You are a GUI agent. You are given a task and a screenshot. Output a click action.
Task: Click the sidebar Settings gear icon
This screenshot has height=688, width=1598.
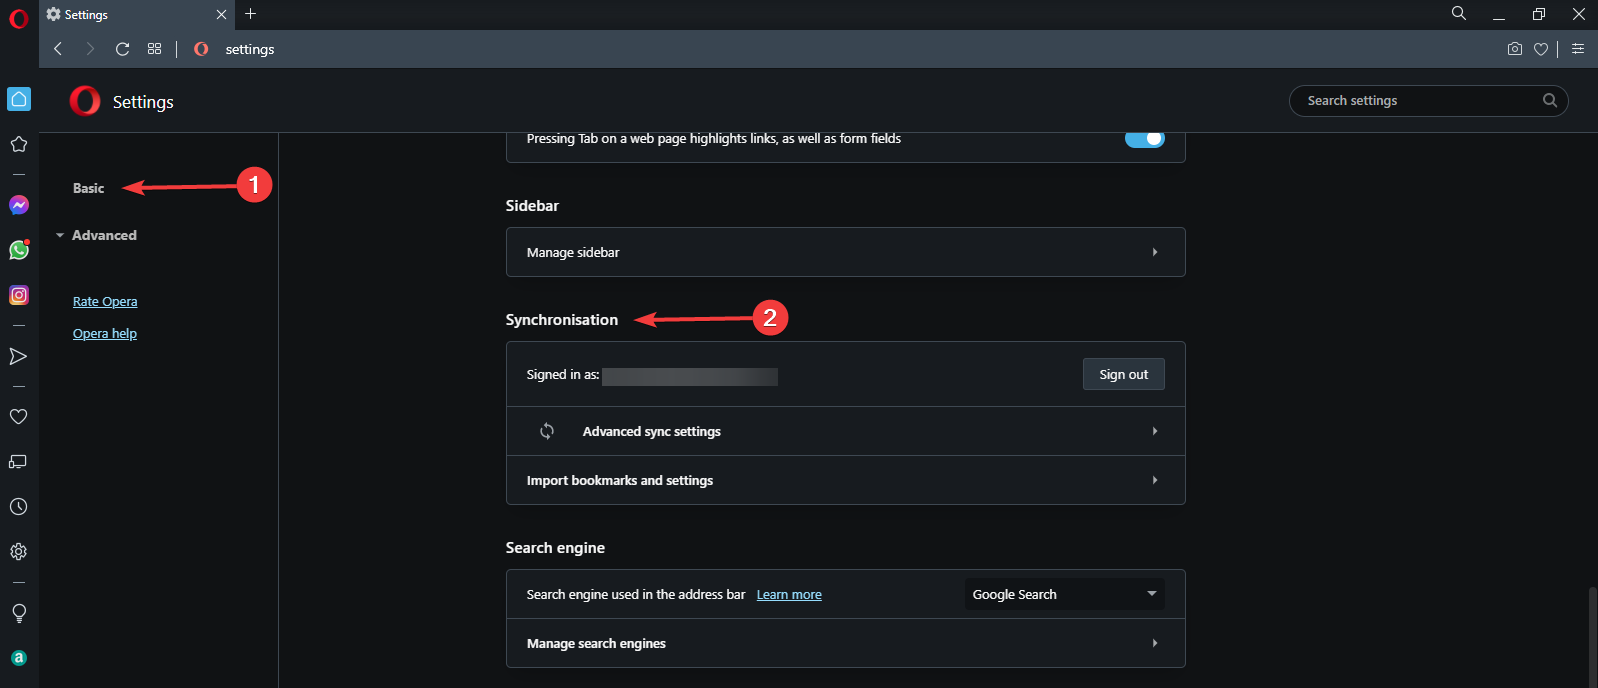[x=18, y=552]
